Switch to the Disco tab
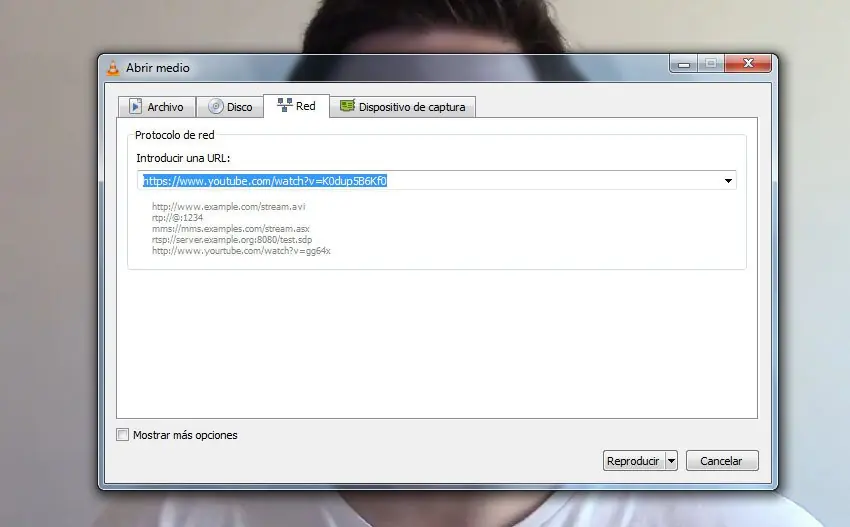The image size is (850, 527). [230, 107]
